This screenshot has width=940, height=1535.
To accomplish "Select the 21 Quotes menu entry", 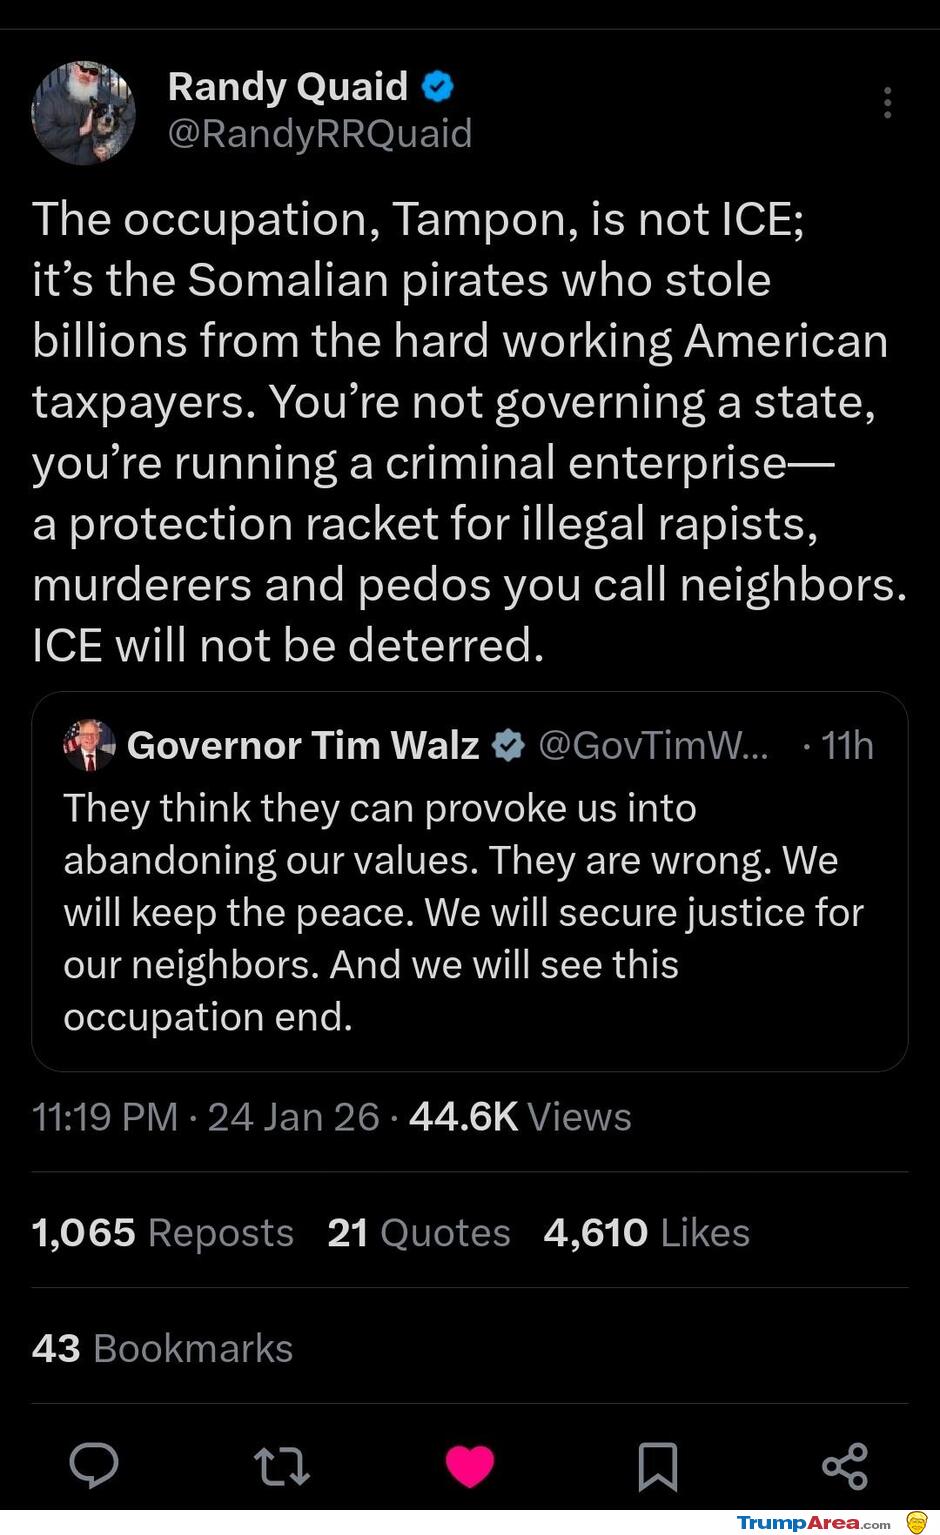I will pos(419,1232).
